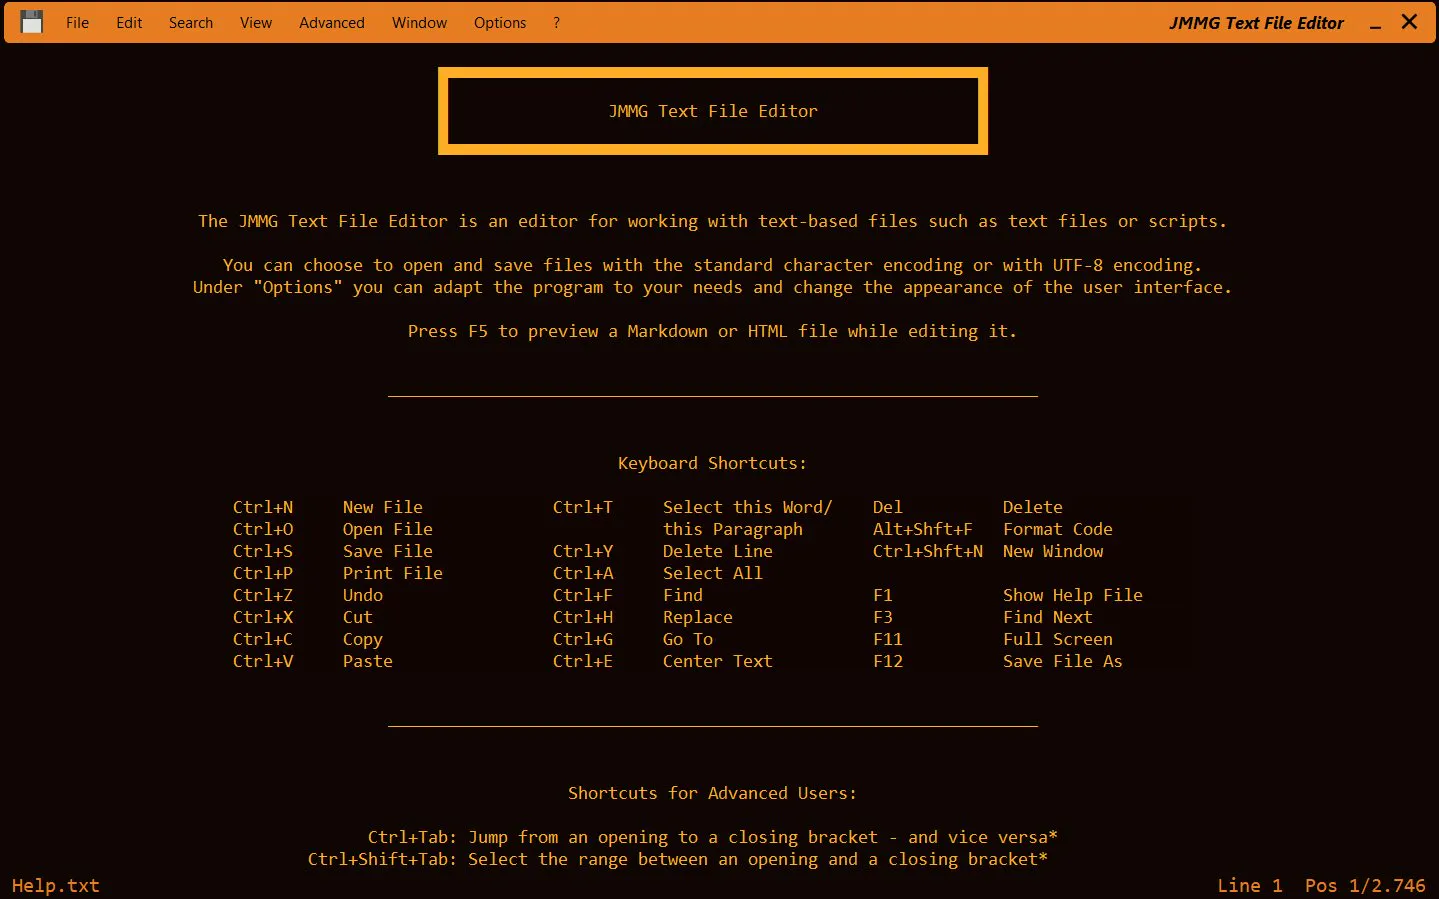Open the Edit menu

[129, 23]
